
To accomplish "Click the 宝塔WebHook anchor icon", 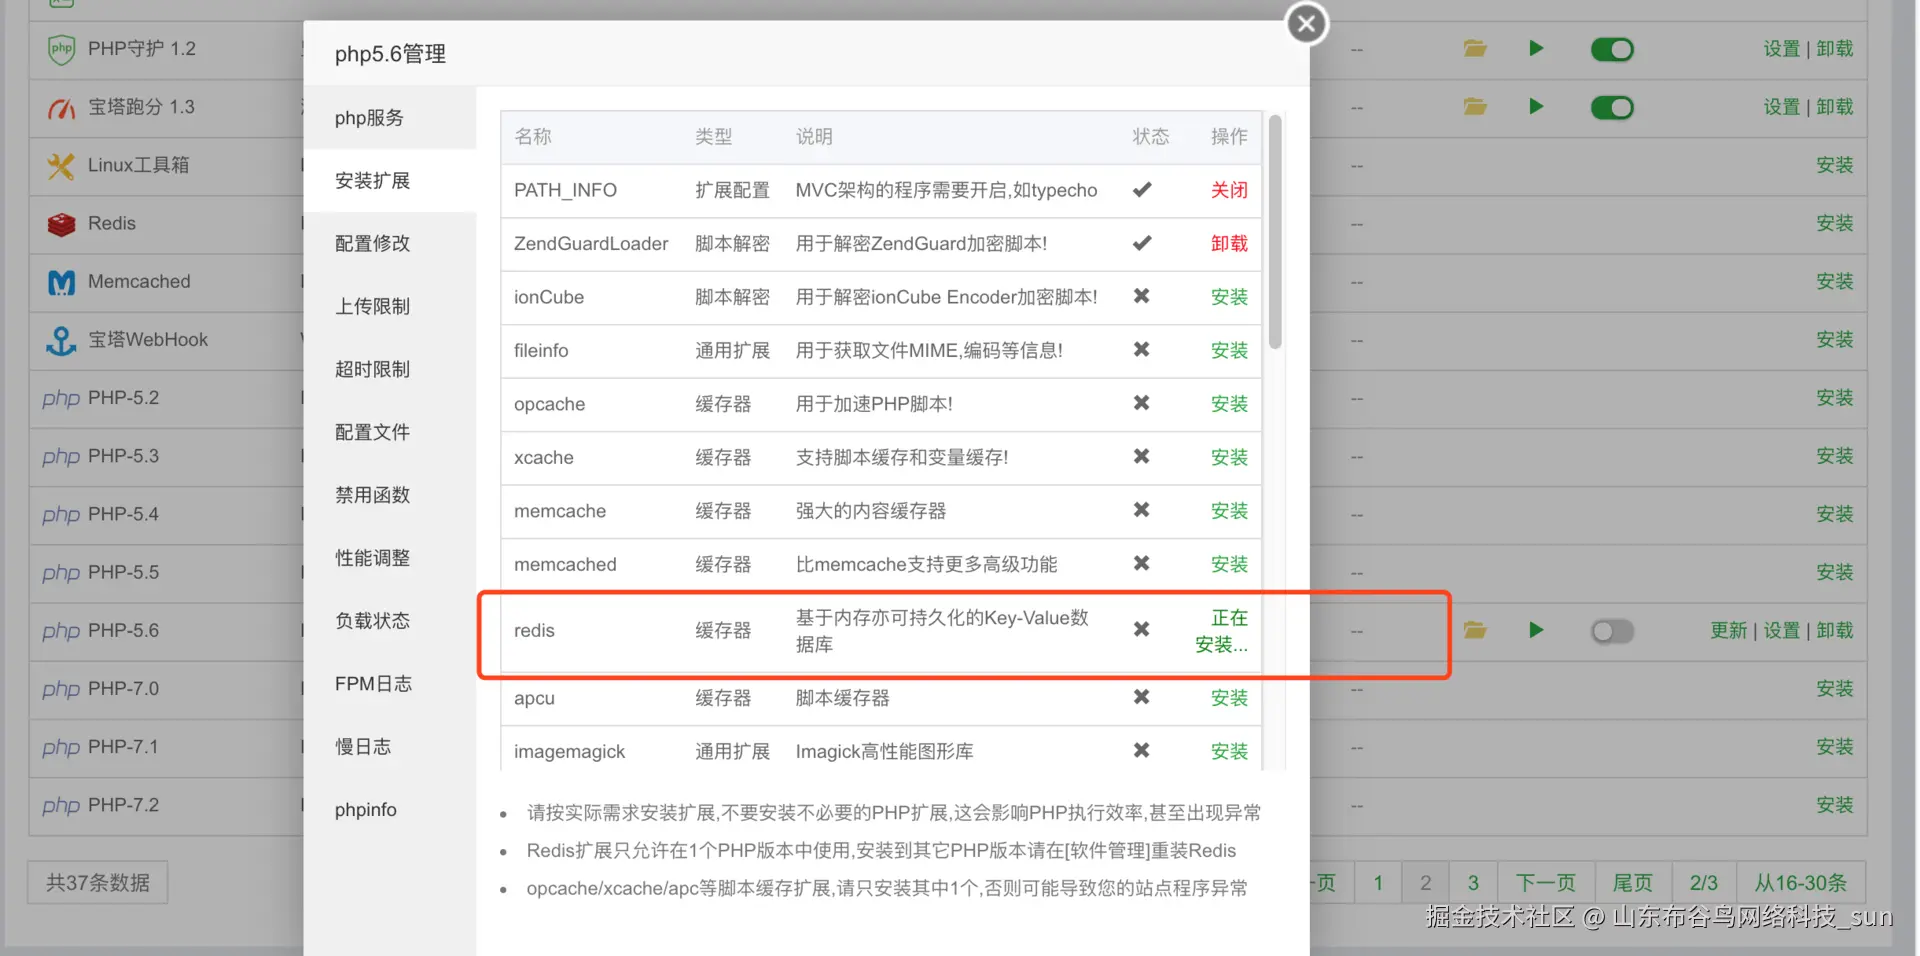I will click(61, 340).
